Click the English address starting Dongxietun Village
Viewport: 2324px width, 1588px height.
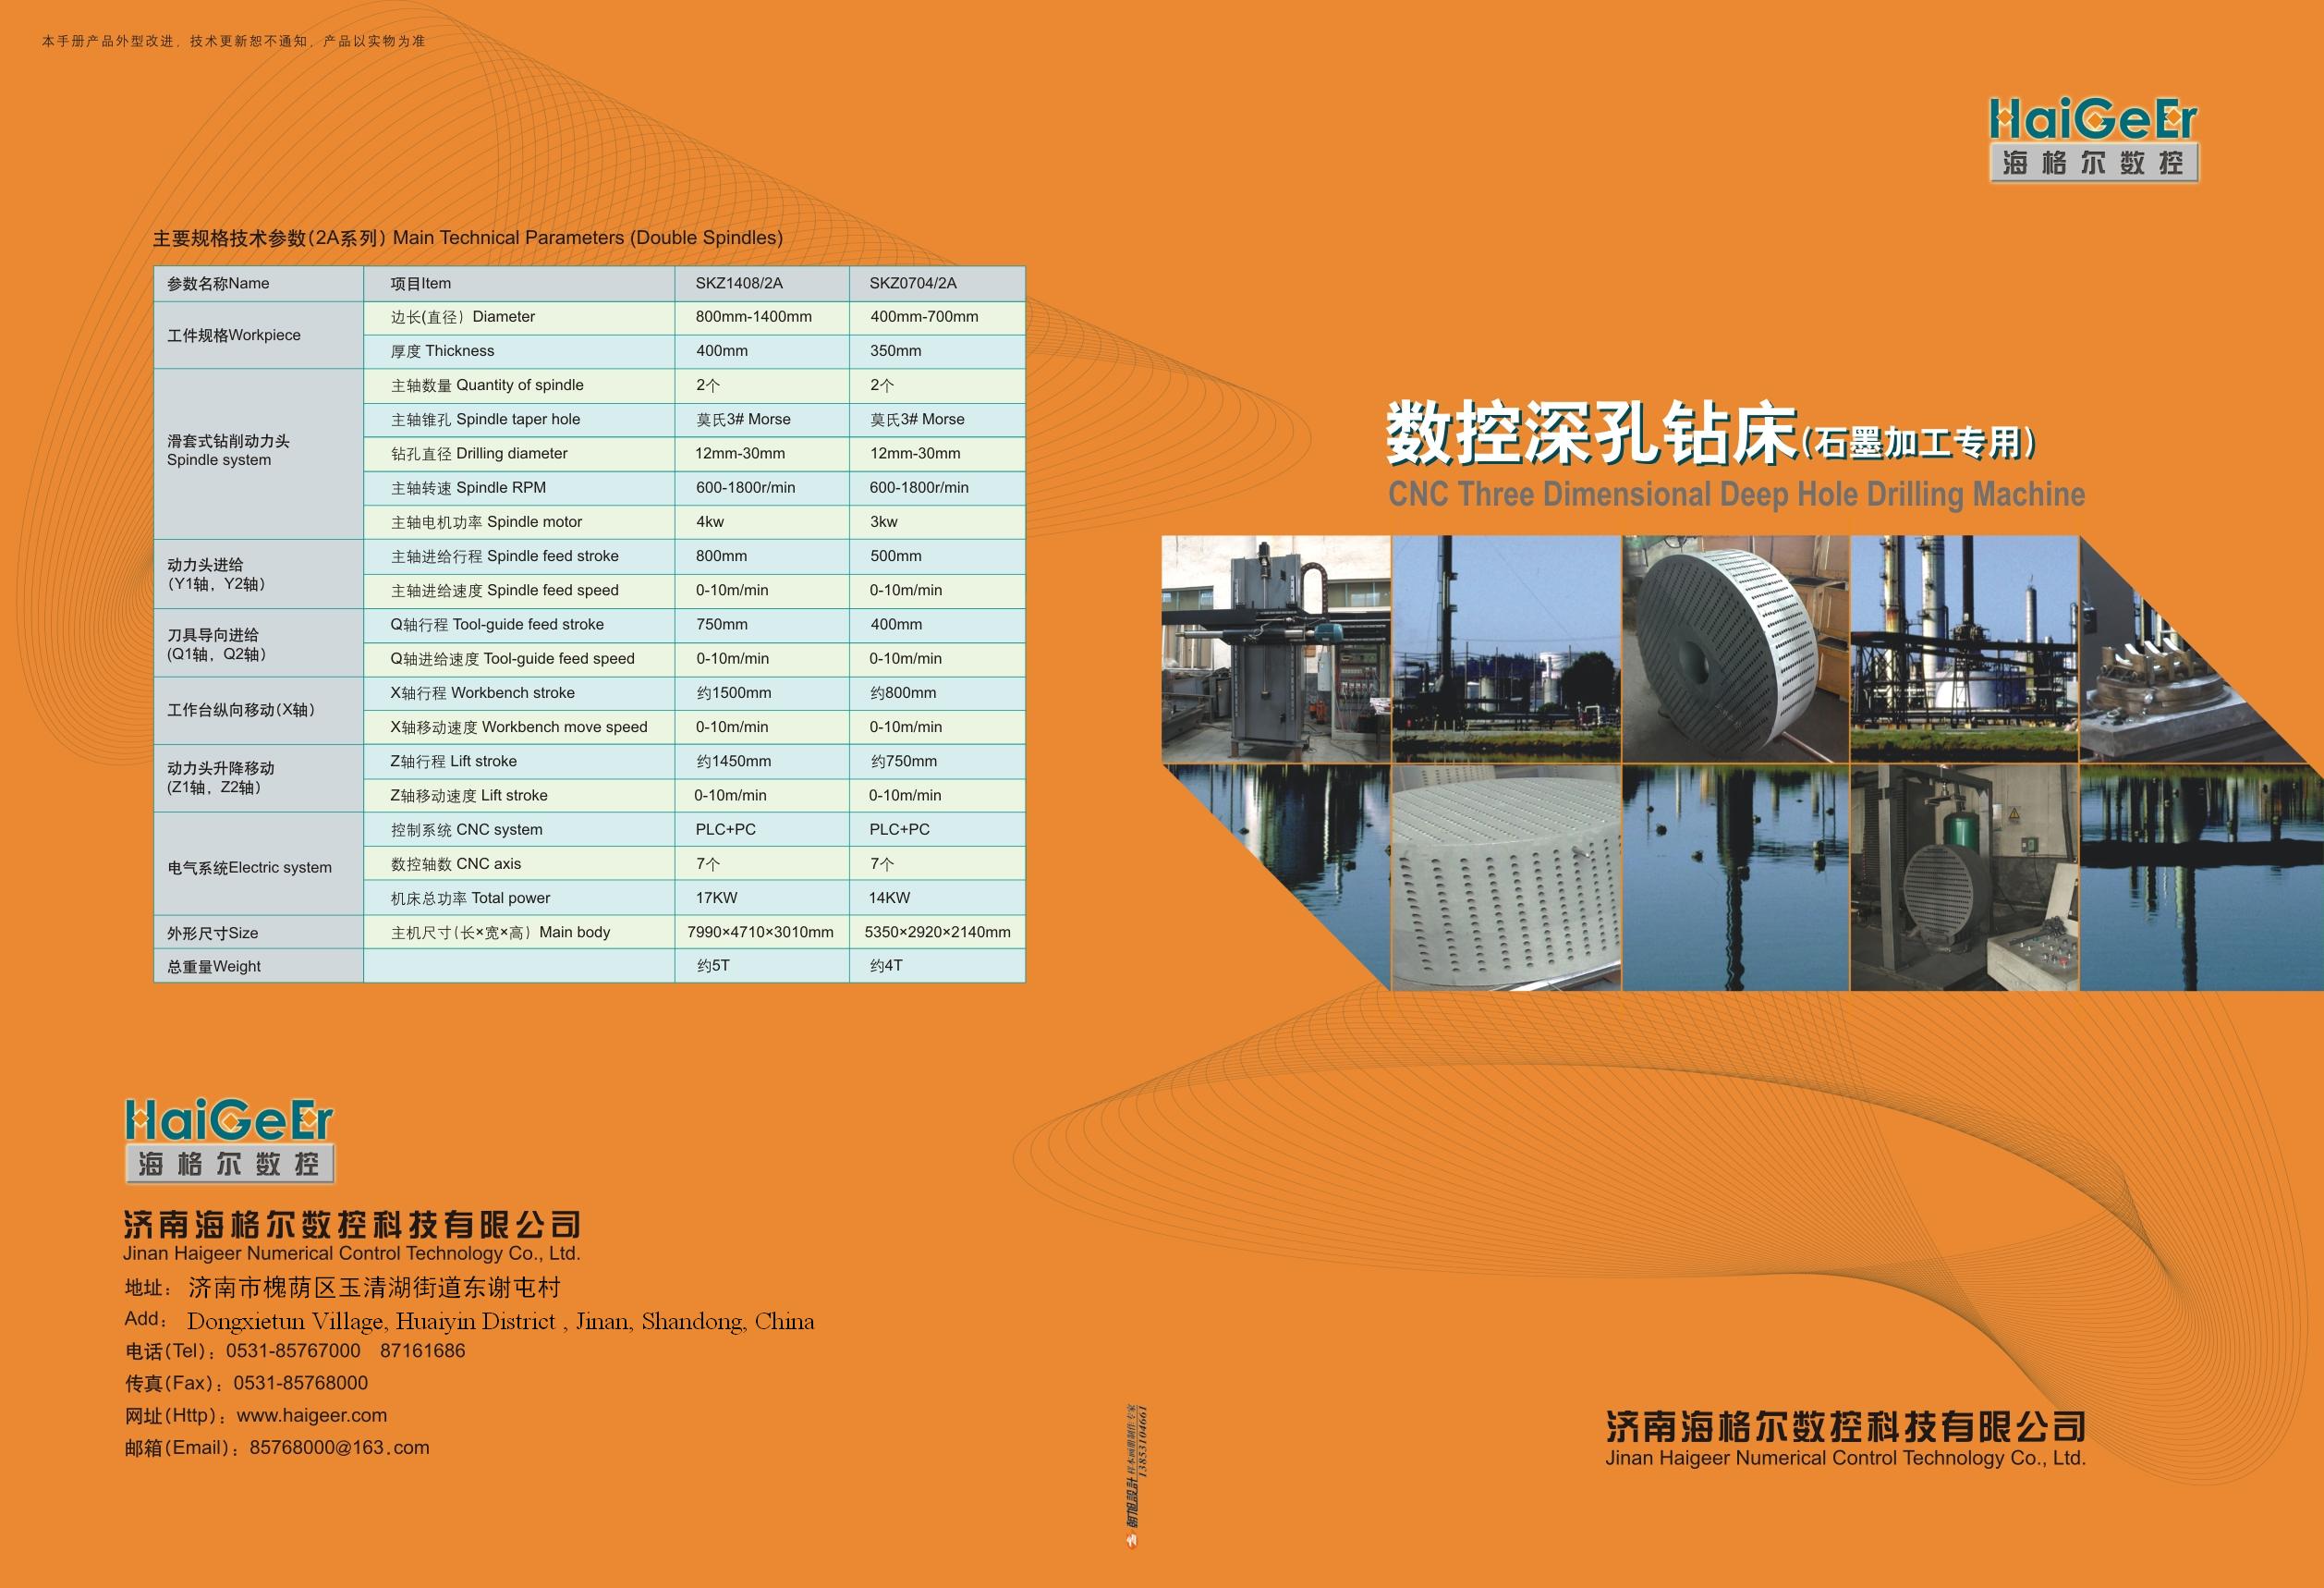[500, 1321]
